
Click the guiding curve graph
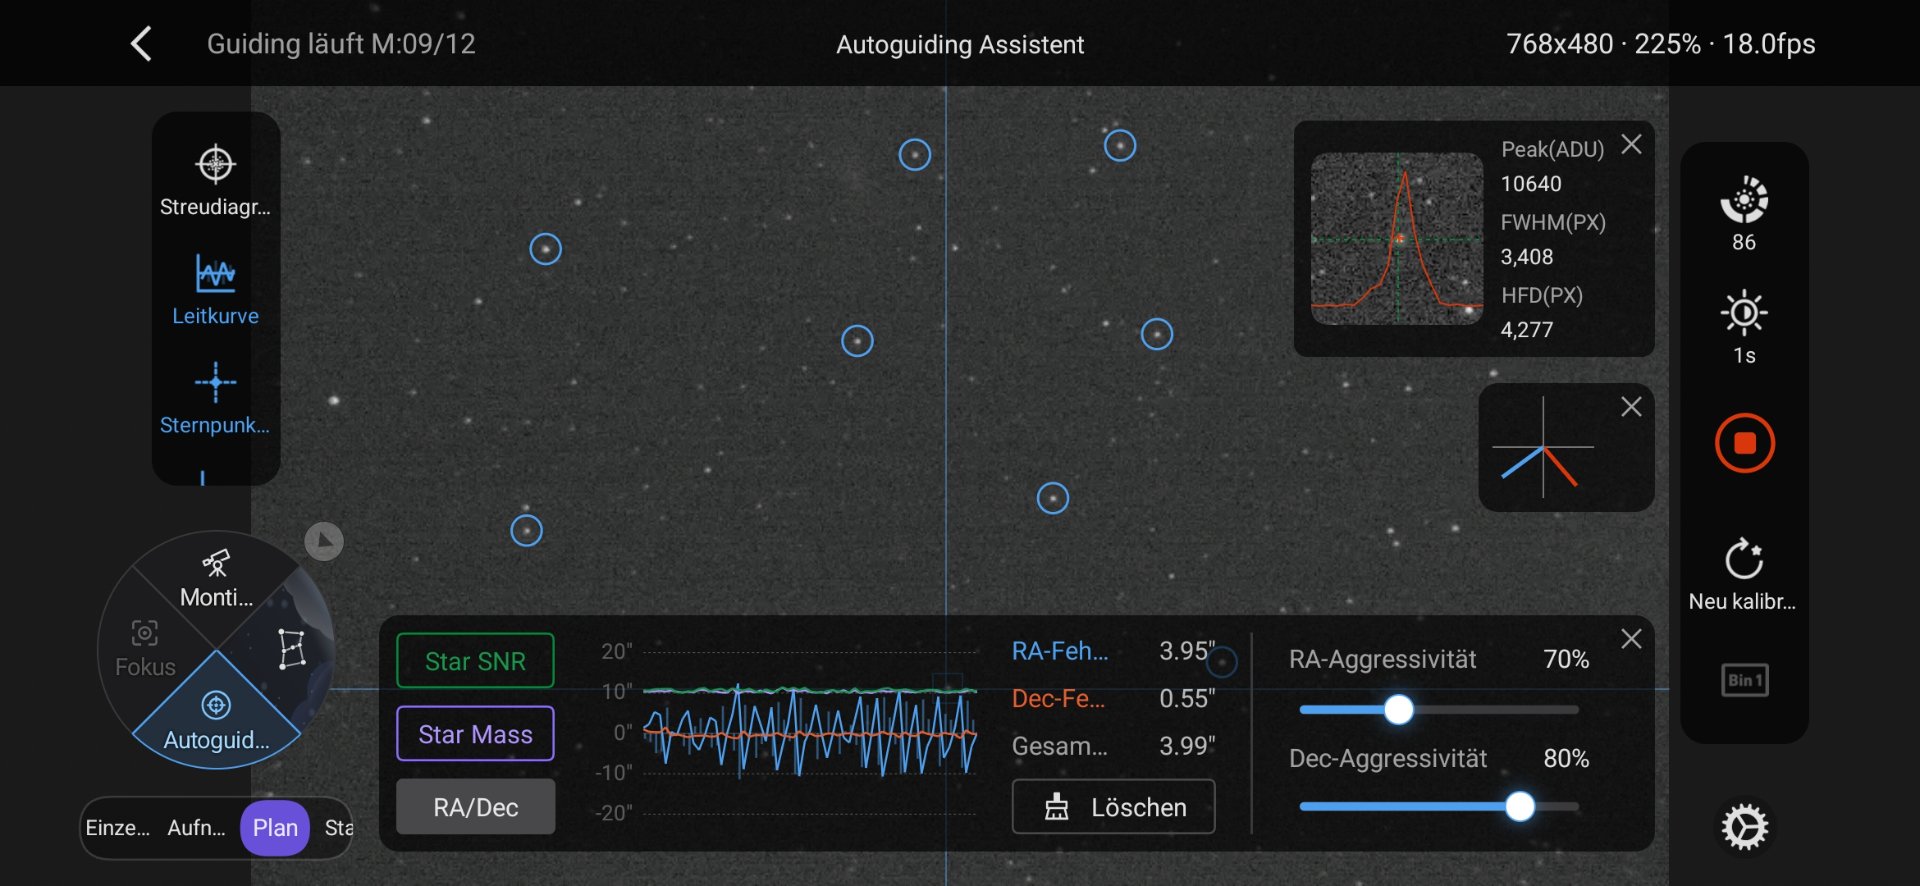click(809, 732)
